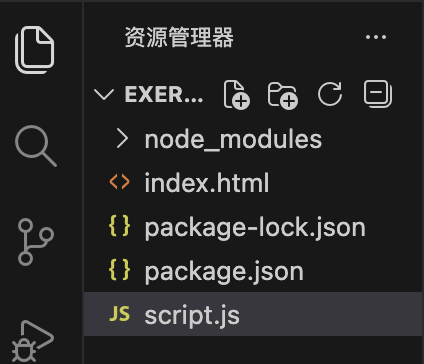424x364 pixels.
Task: Click the JS icon beside script.js
Action: click(x=120, y=314)
